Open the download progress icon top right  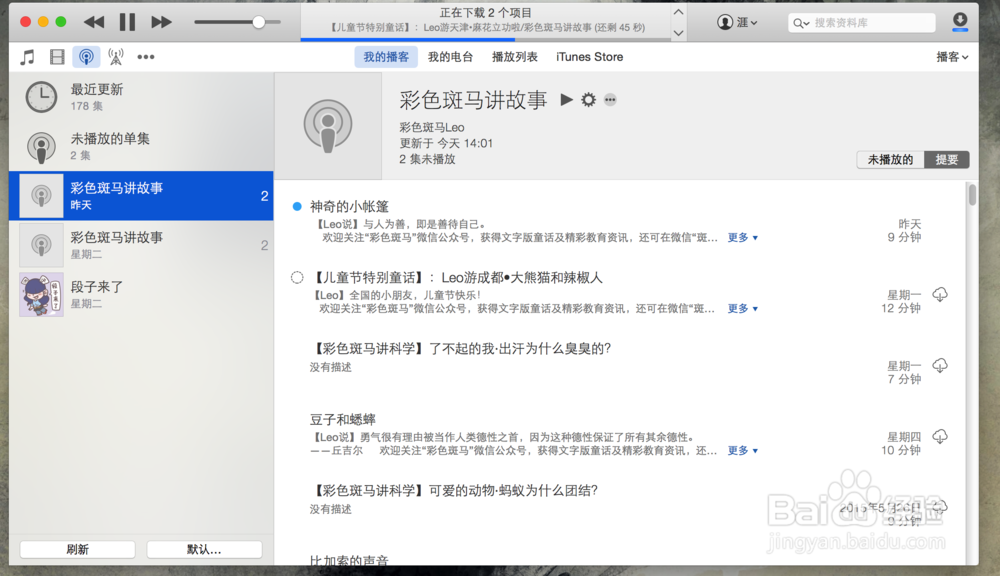point(961,21)
